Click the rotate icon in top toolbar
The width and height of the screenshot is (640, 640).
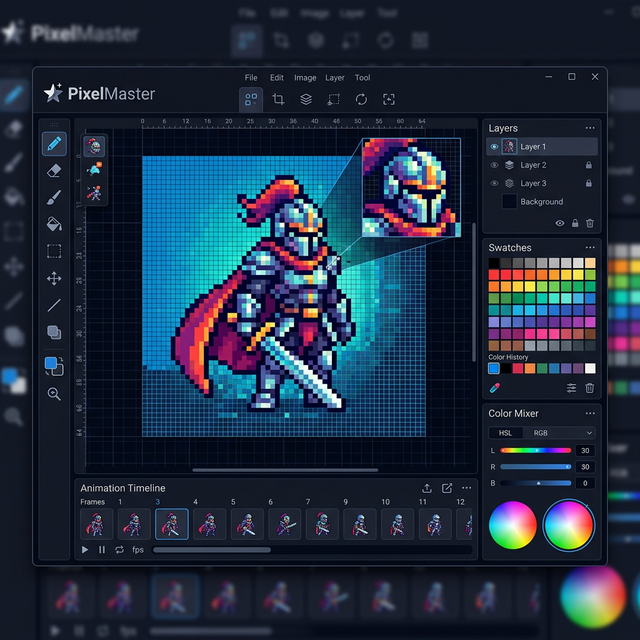pyautogui.click(x=361, y=99)
